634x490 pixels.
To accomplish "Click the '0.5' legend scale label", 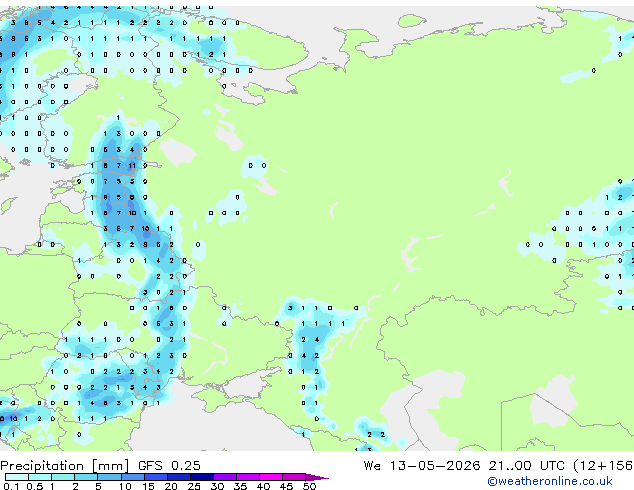I will click(34, 486).
